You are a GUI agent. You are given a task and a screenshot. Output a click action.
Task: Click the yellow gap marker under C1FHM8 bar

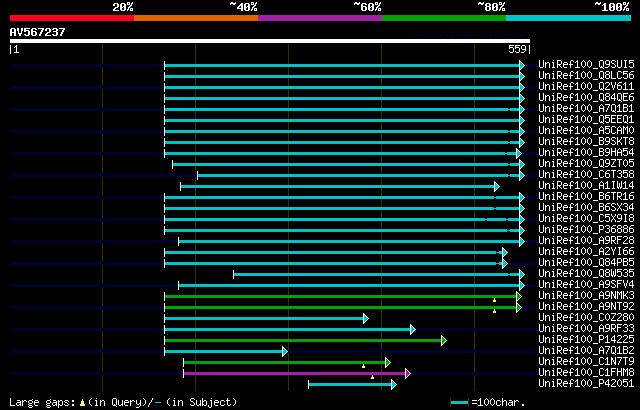point(372,377)
